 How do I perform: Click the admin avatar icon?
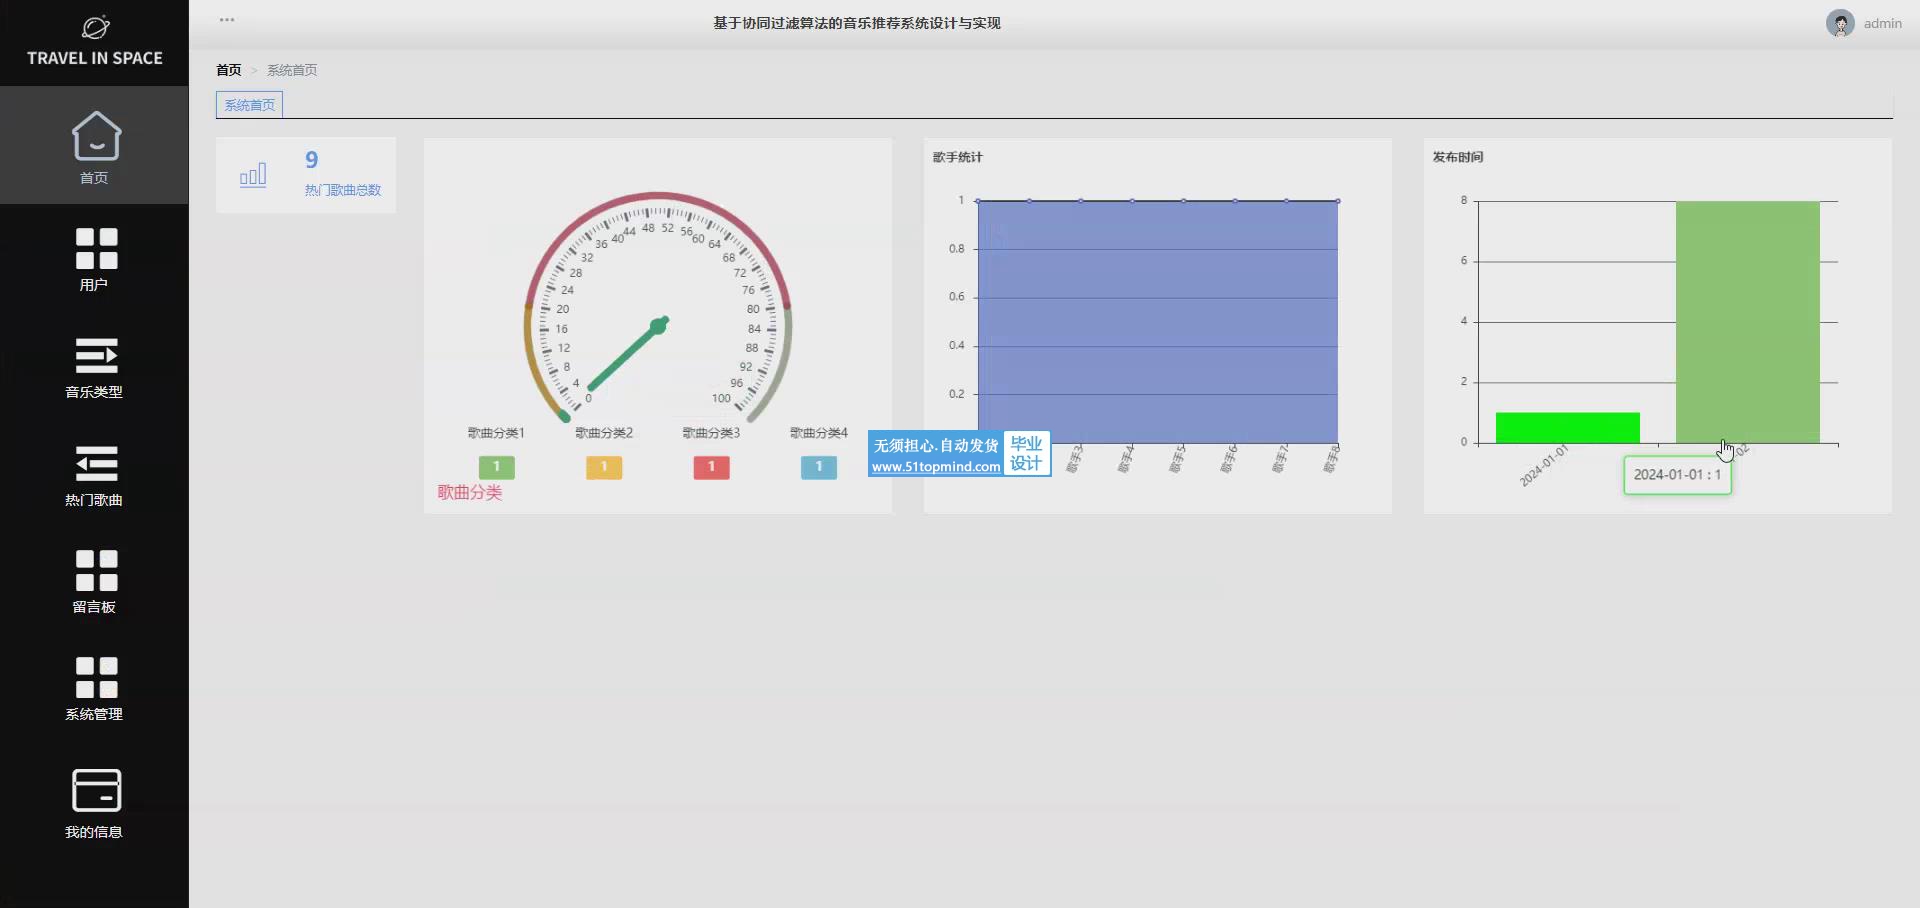click(1840, 23)
